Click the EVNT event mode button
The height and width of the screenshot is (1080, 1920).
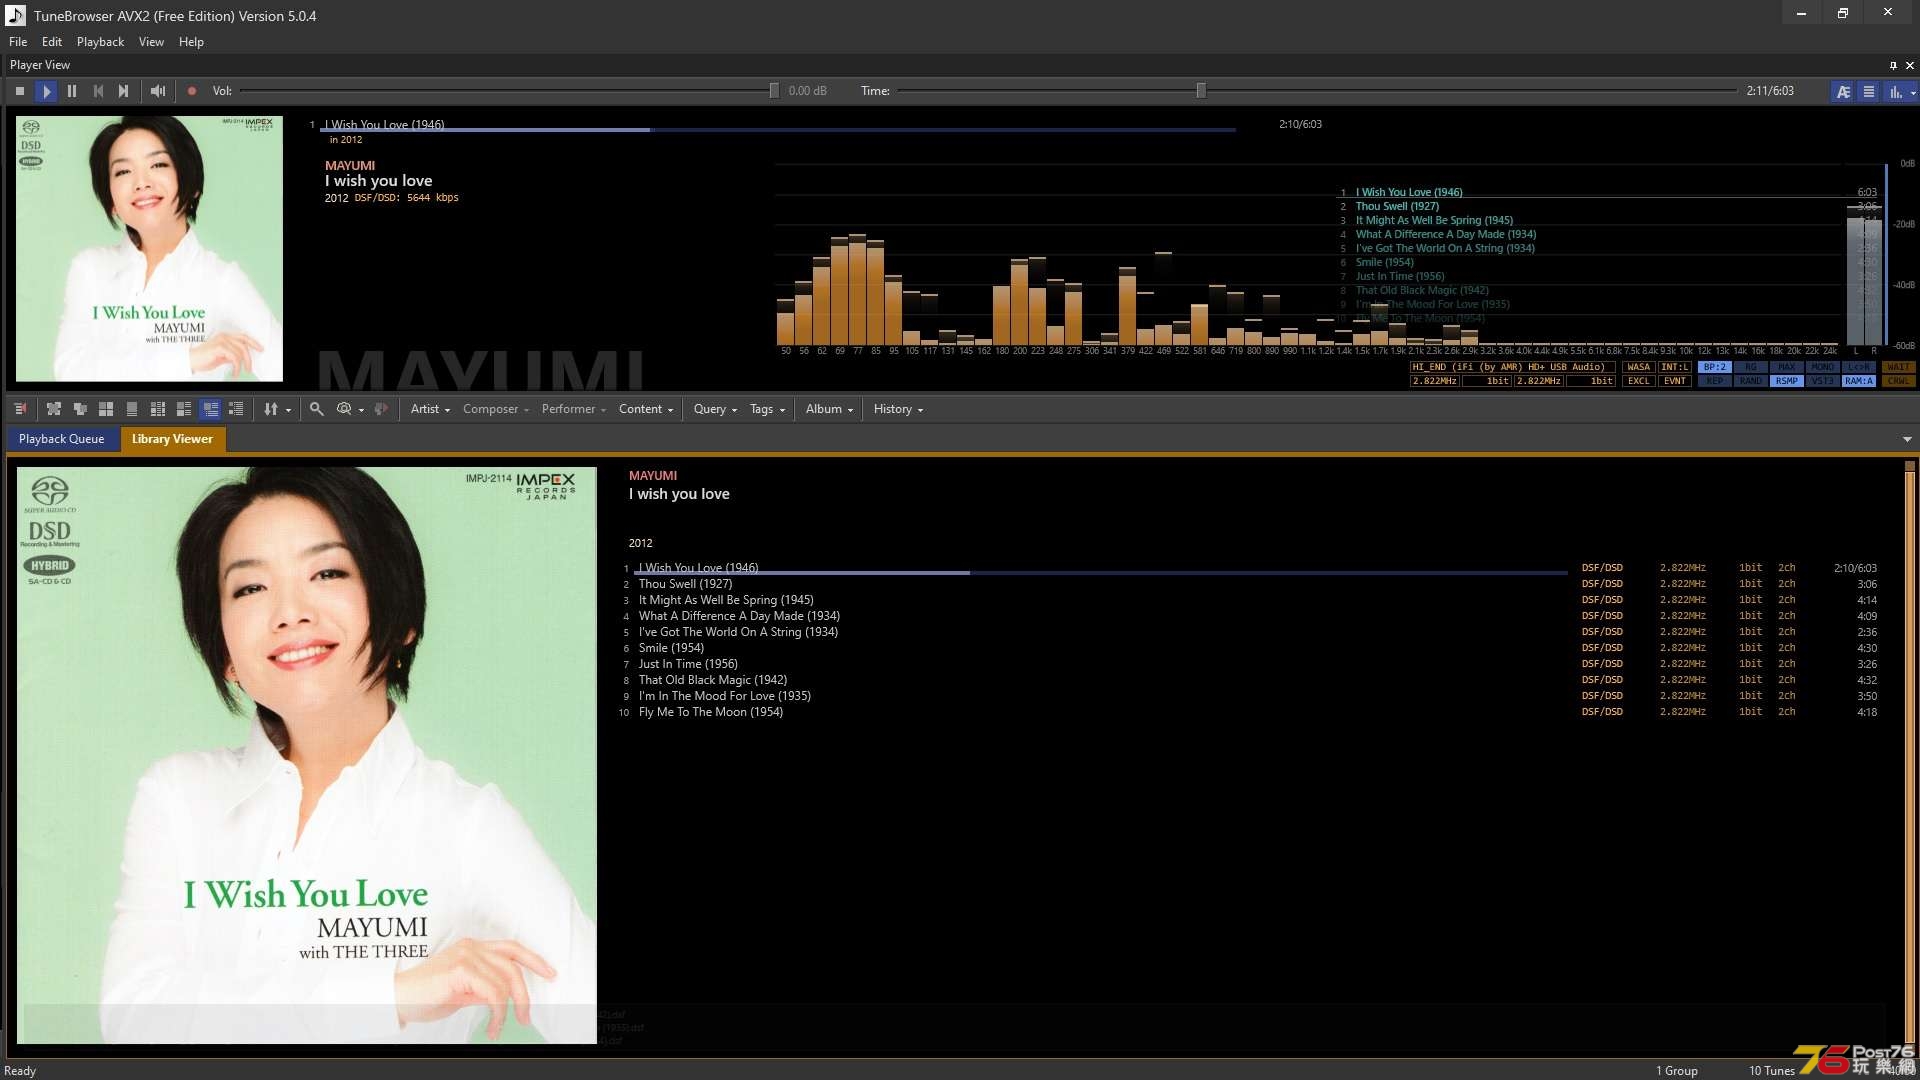pyautogui.click(x=1674, y=381)
